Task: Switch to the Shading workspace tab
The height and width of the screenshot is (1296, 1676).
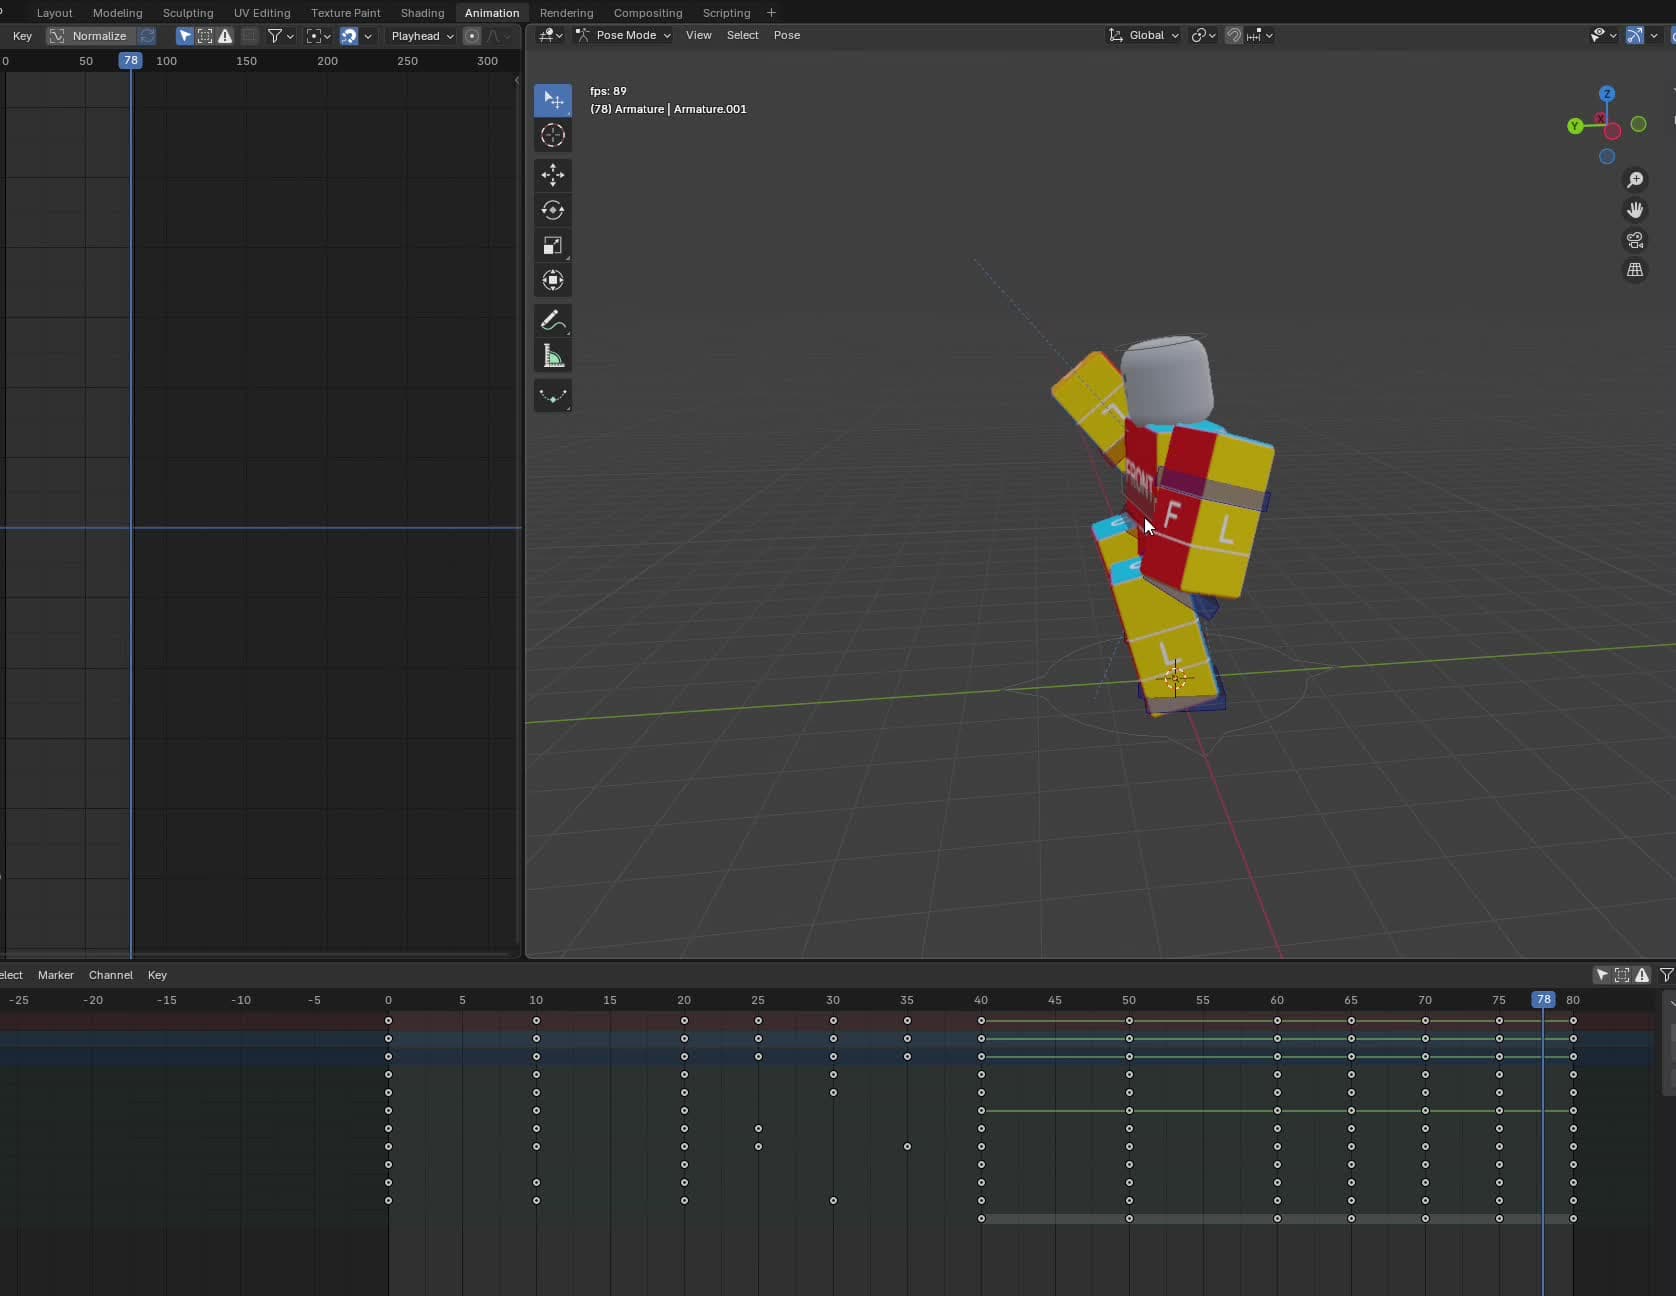Action: [x=422, y=13]
